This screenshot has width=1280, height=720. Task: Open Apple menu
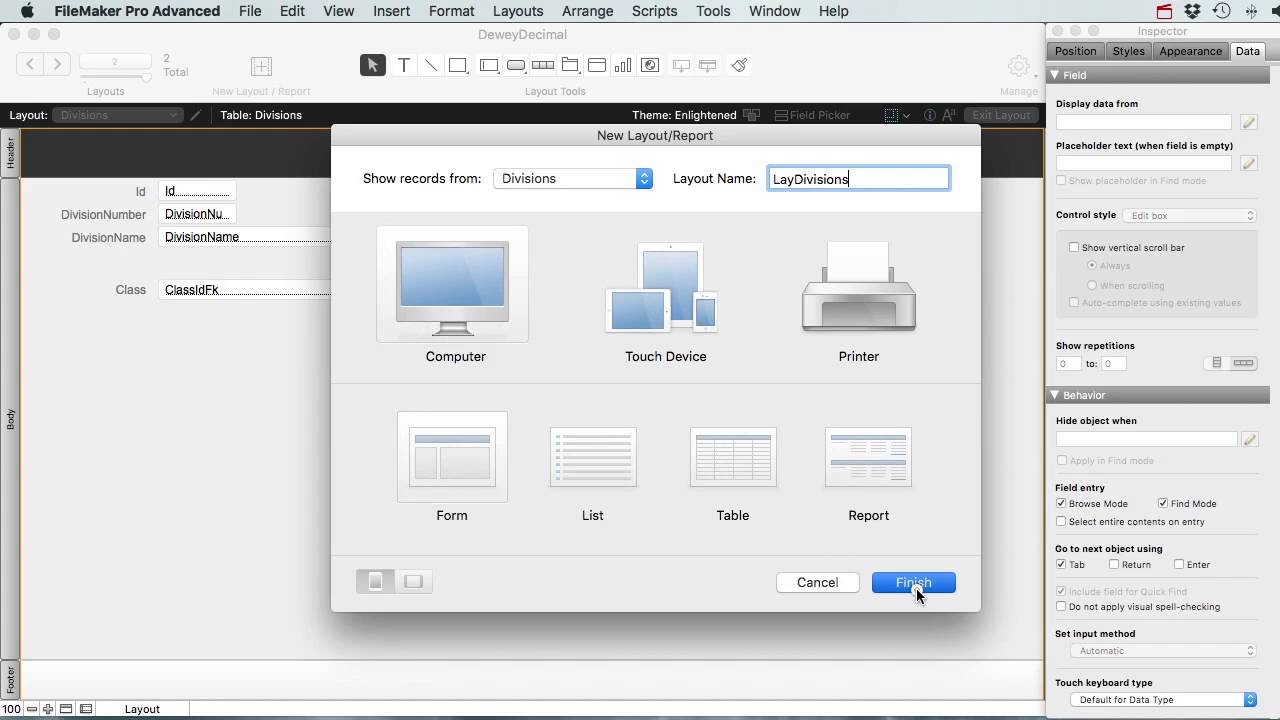[x=27, y=11]
